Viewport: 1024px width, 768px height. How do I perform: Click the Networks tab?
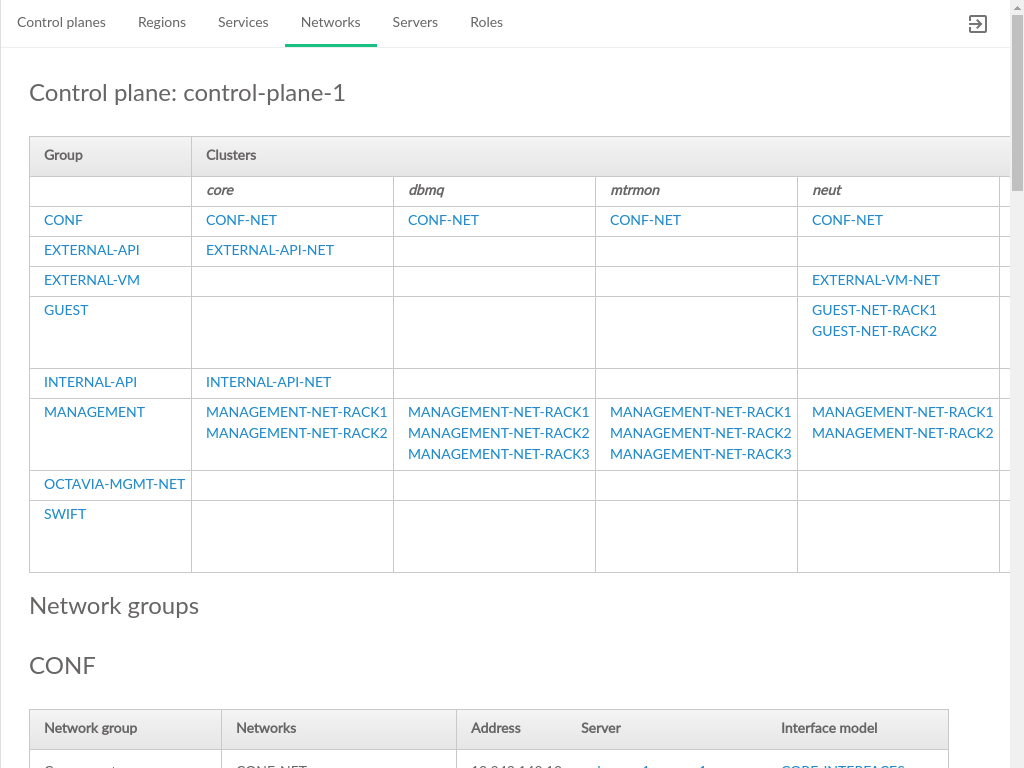click(x=330, y=22)
